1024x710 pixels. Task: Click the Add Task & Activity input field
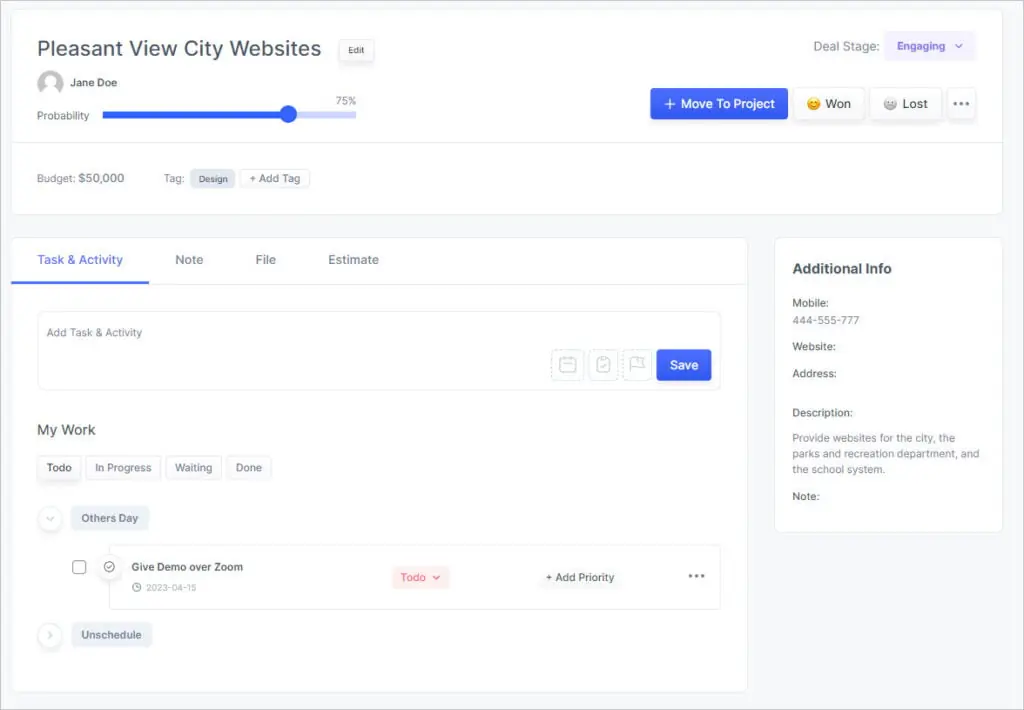[290, 334]
